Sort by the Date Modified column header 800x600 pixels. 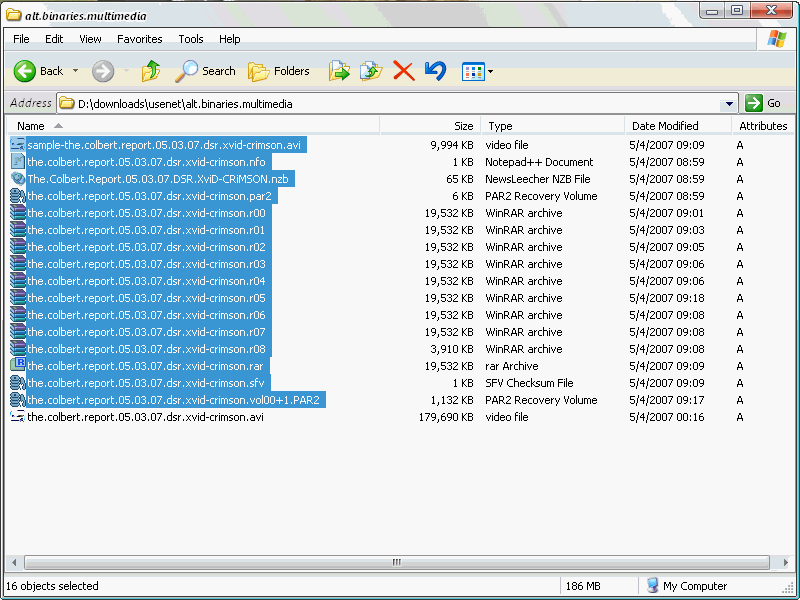tap(678, 126)
